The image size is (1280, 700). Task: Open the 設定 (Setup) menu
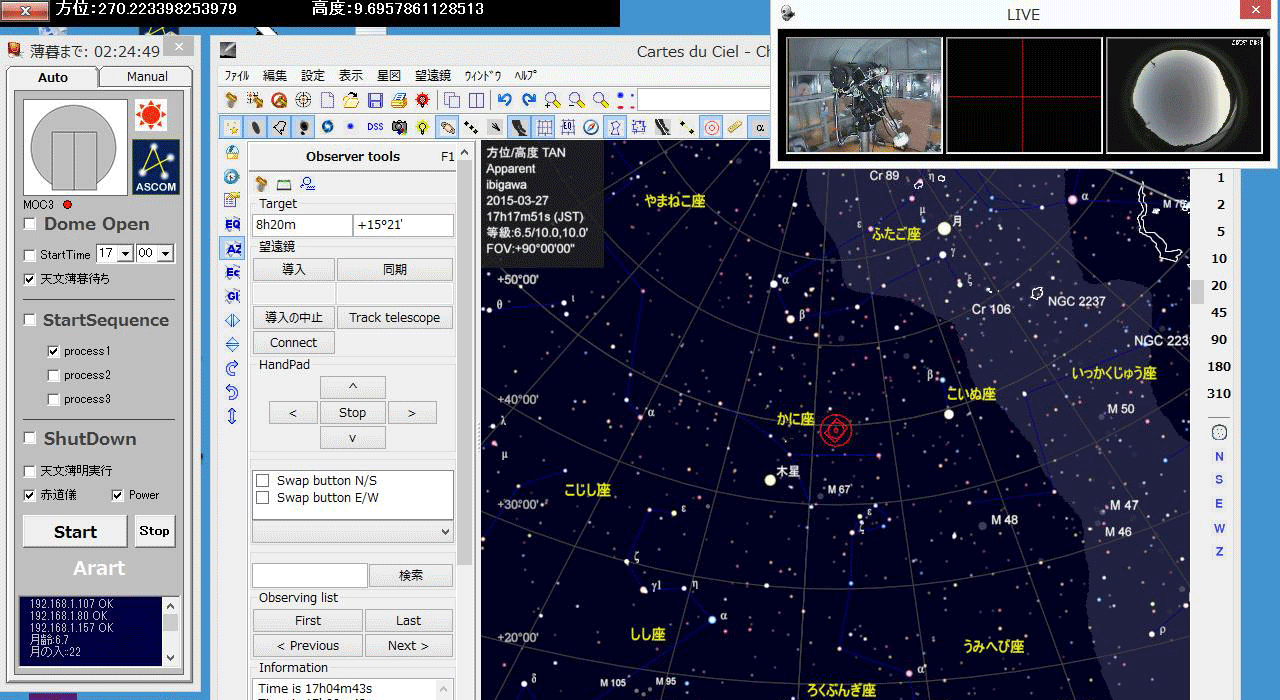tap(313, 75)
